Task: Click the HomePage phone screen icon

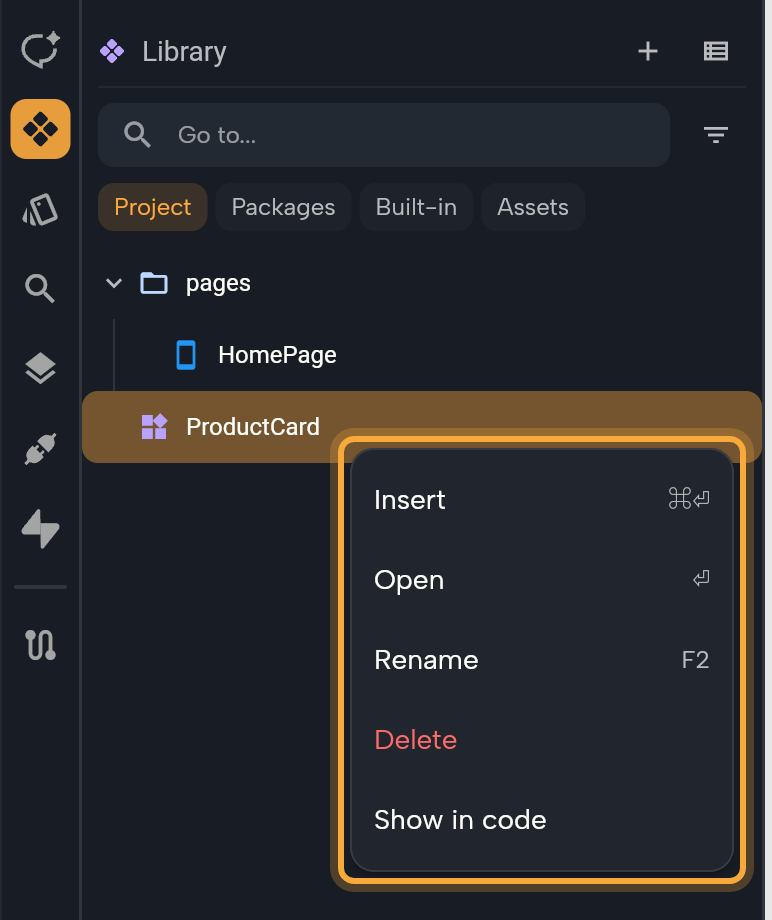Action: (x=186, y=355)
